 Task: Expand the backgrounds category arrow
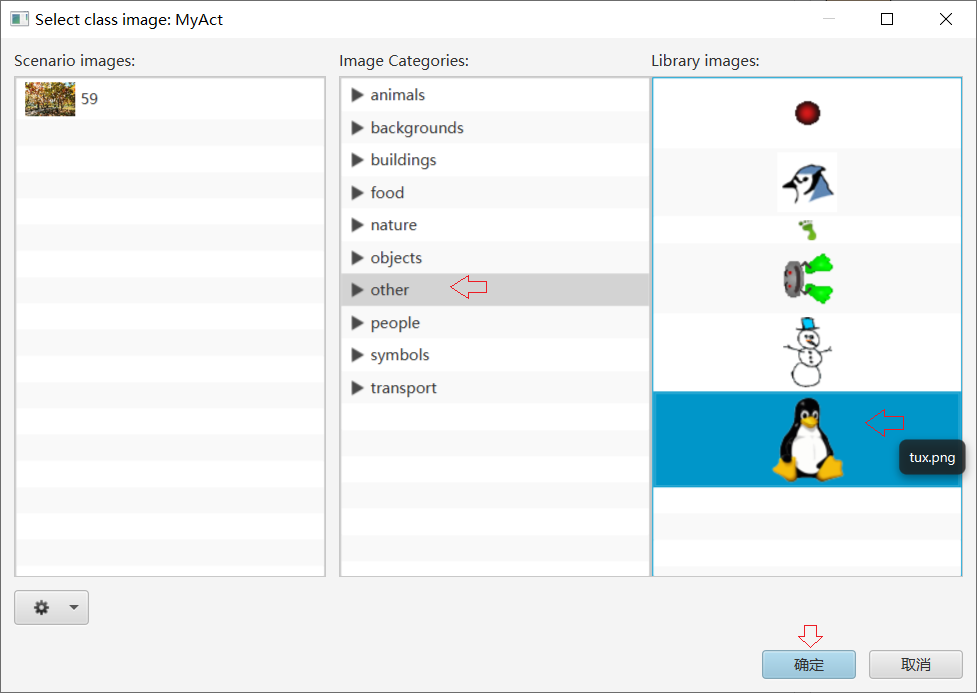pyautogui.click(x=357, y=128)
